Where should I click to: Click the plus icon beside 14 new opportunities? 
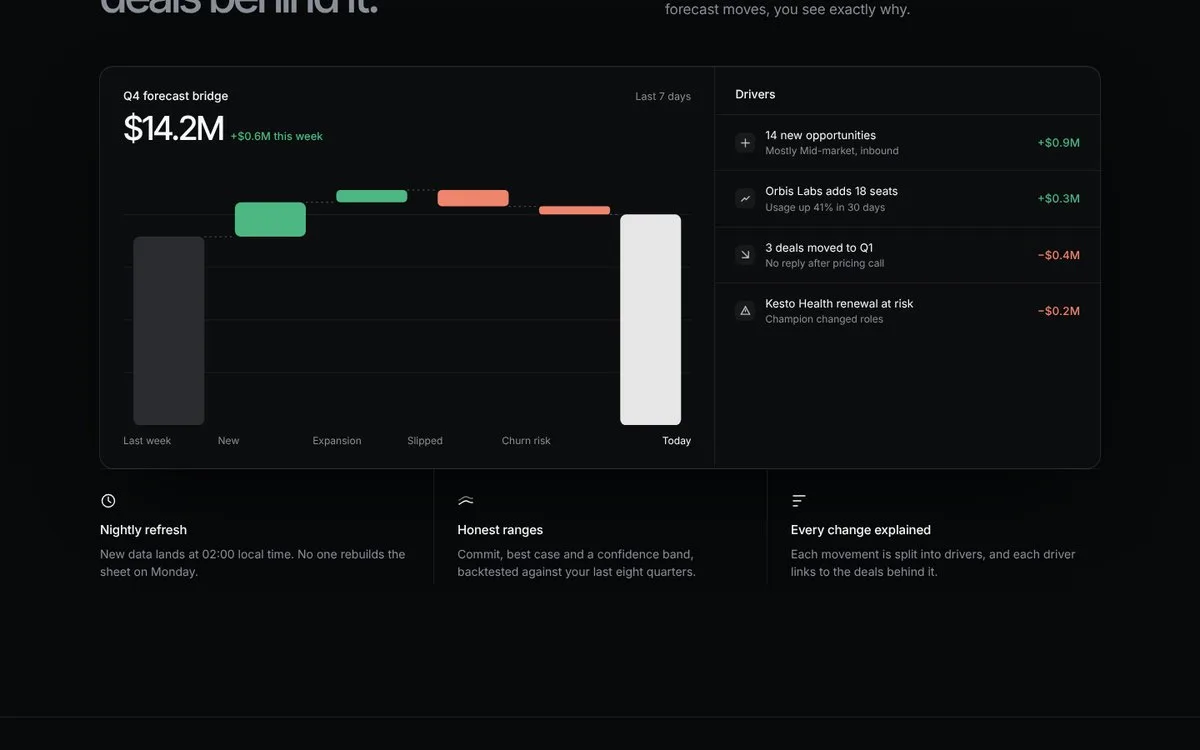click(x=745, y=143)
